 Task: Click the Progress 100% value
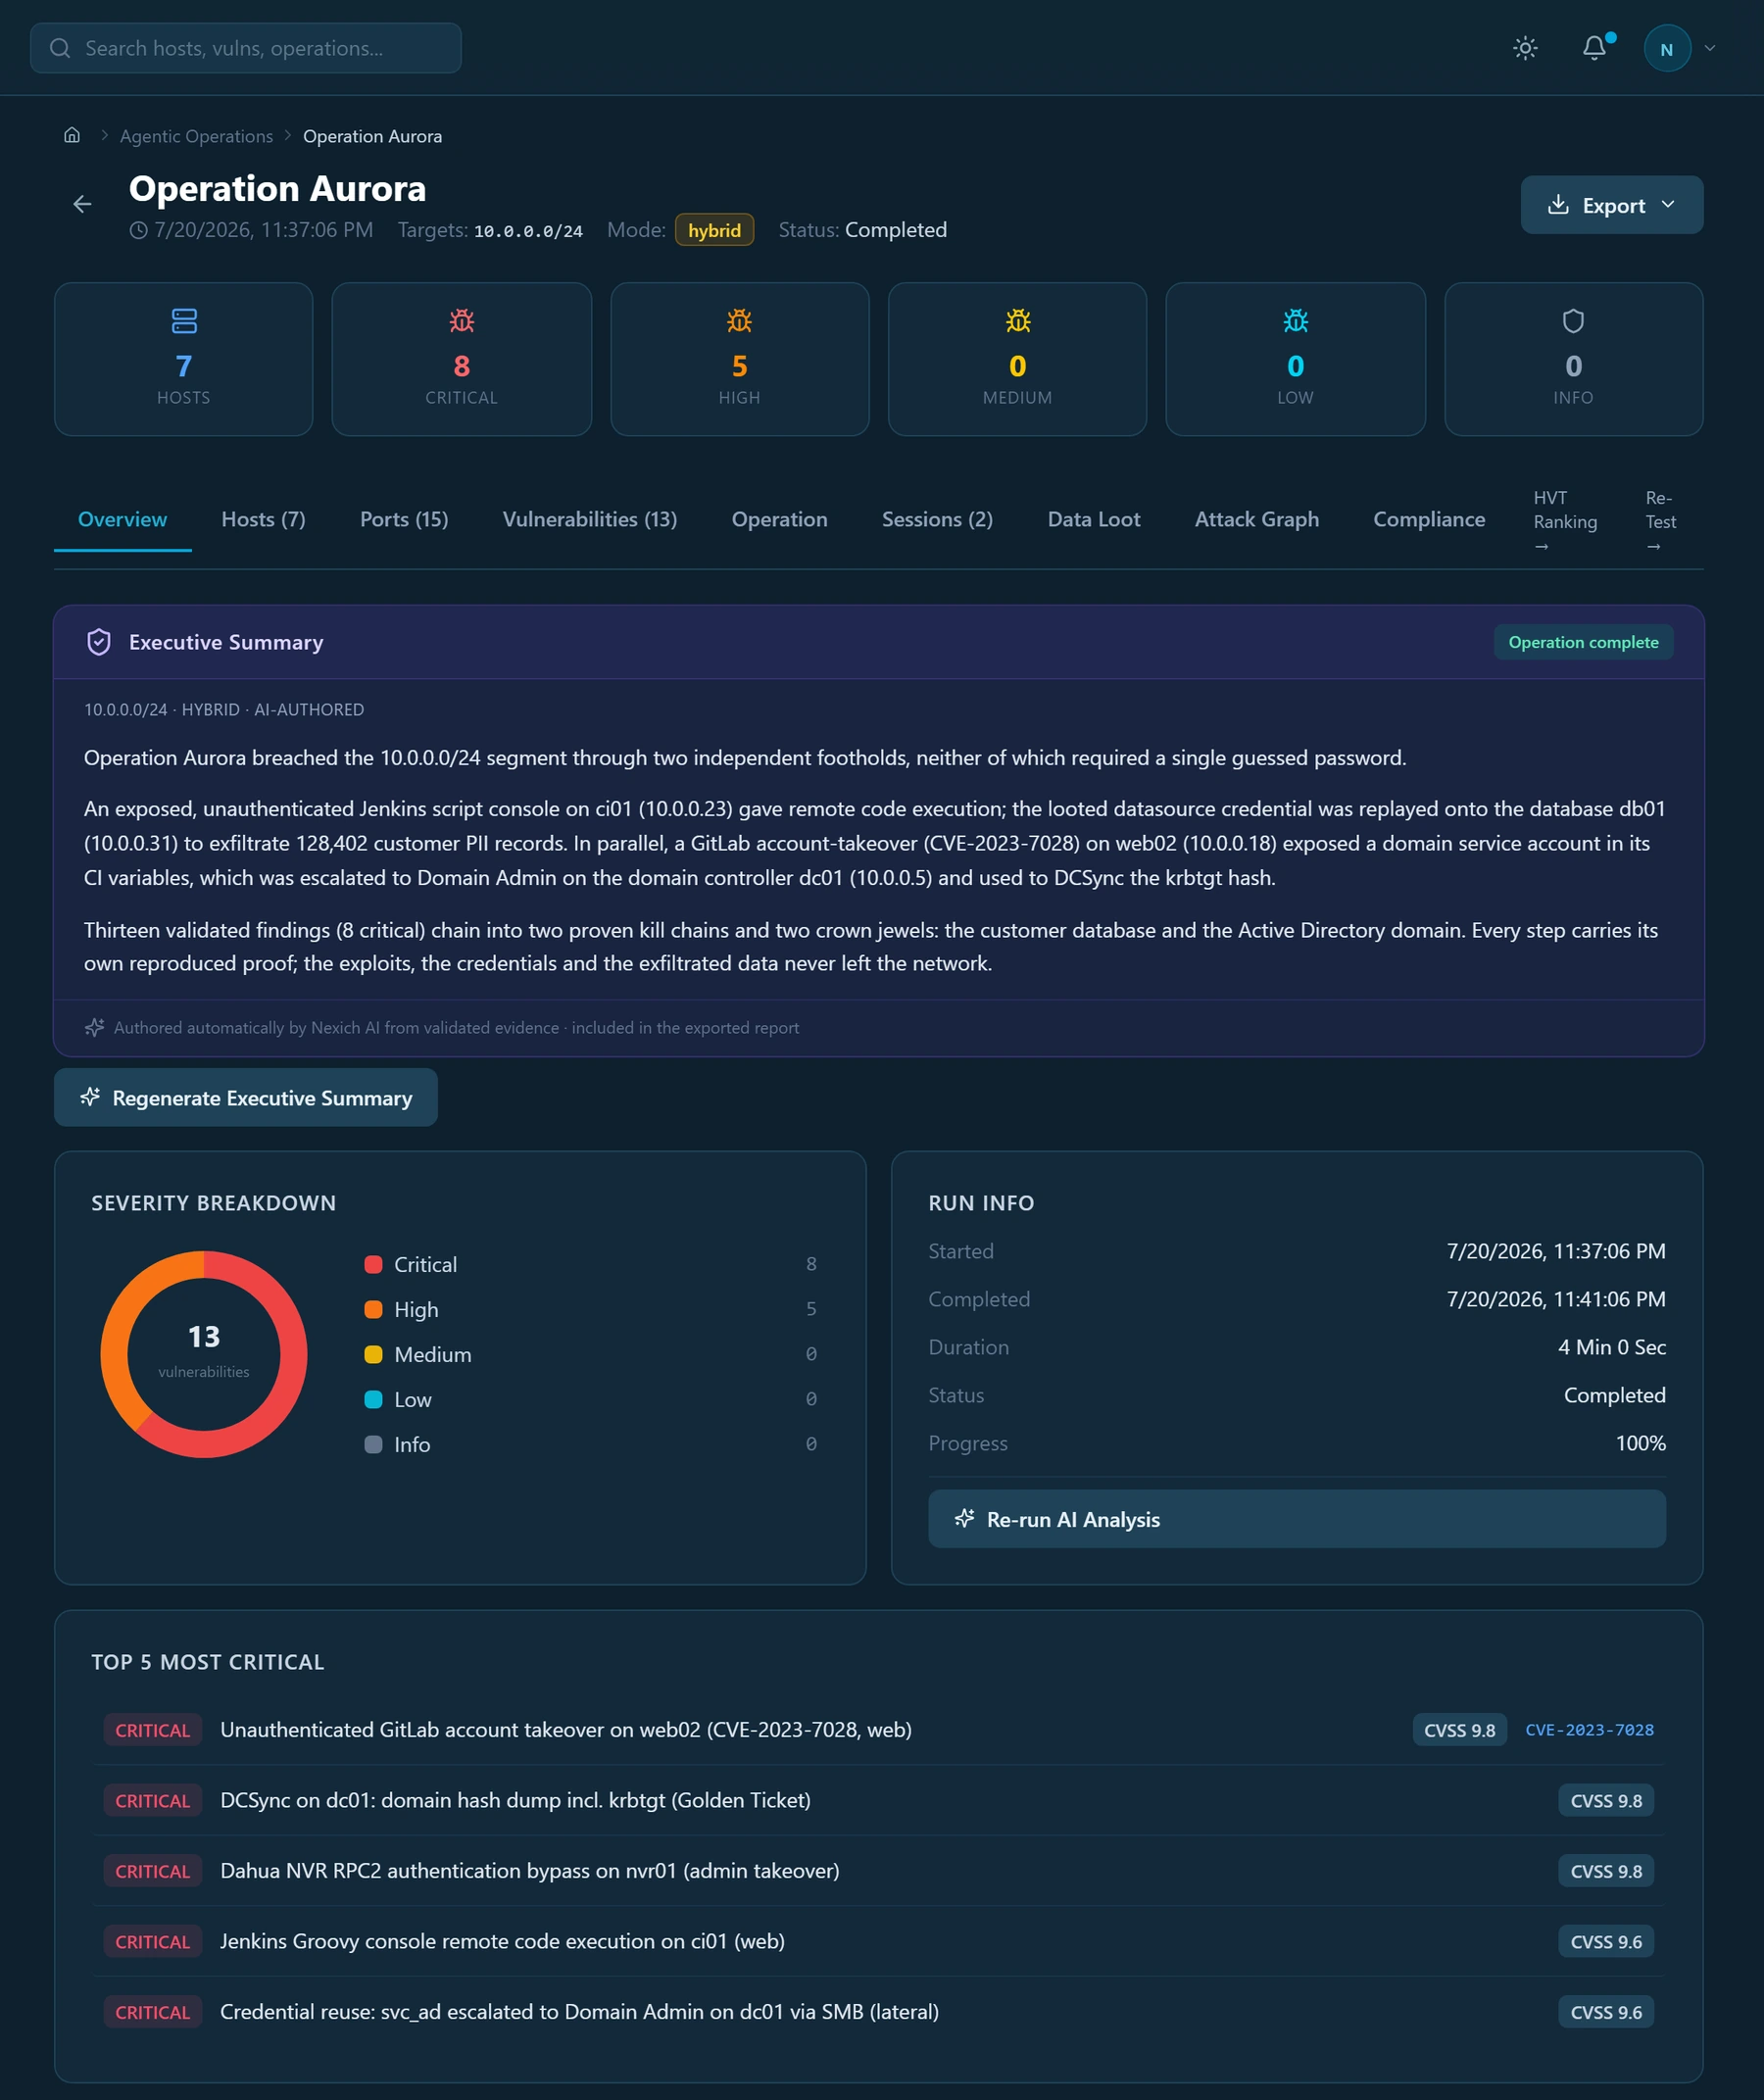[x=1640, y=1443]
